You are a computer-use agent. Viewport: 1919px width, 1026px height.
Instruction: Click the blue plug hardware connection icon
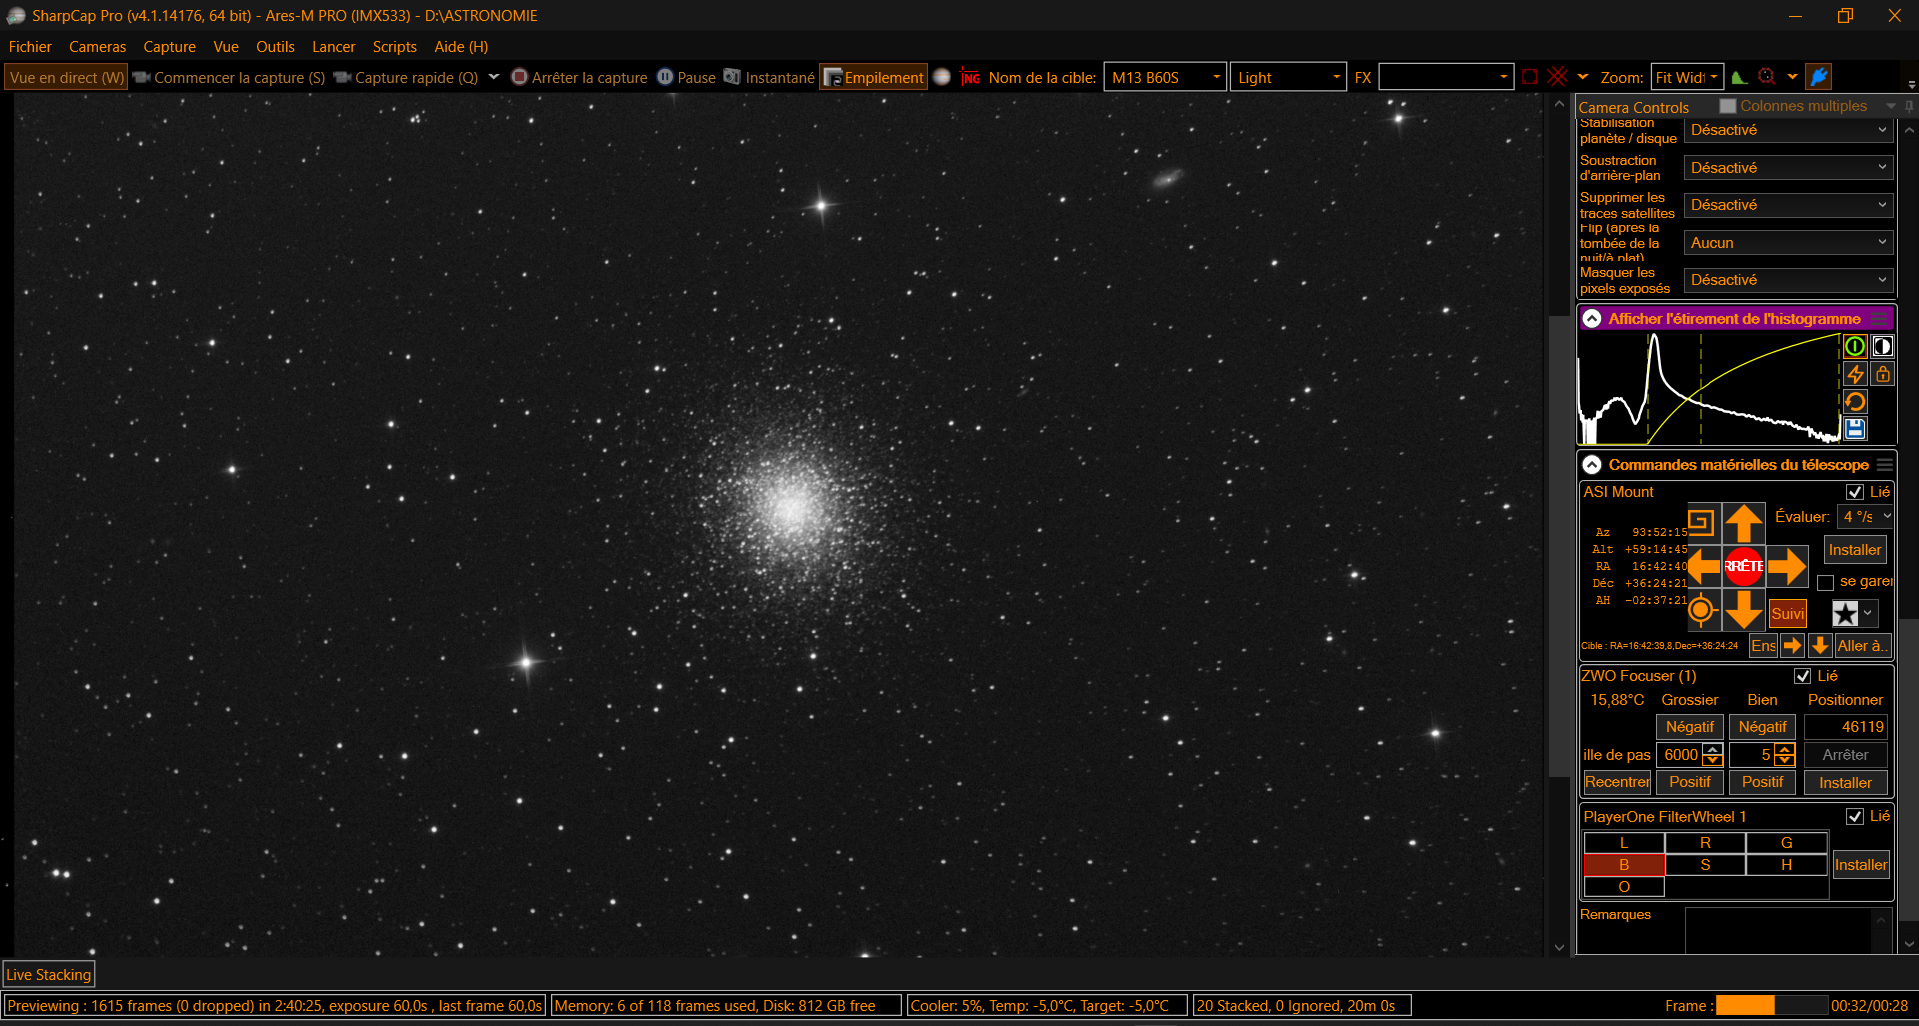1820,77
